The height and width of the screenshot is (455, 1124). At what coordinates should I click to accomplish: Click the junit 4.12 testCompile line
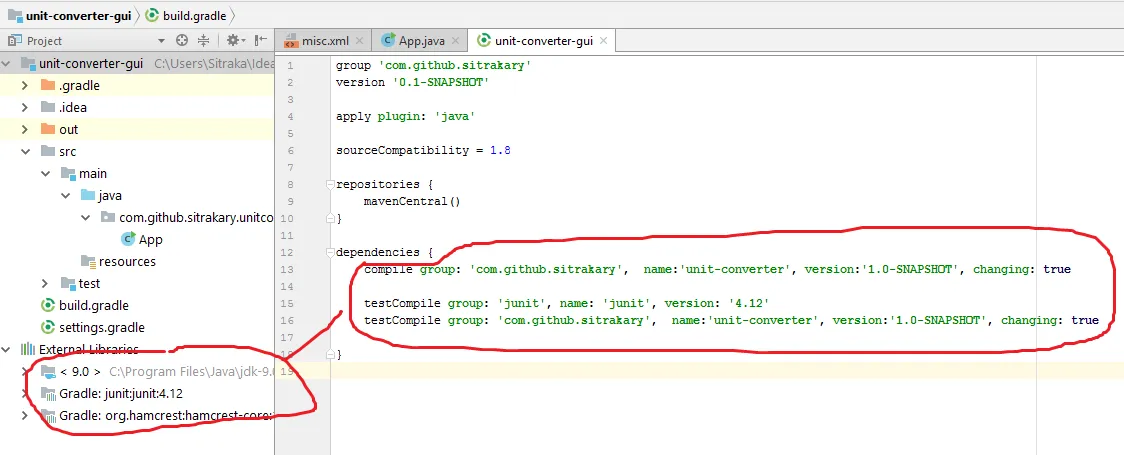click(x=566, y=303)
